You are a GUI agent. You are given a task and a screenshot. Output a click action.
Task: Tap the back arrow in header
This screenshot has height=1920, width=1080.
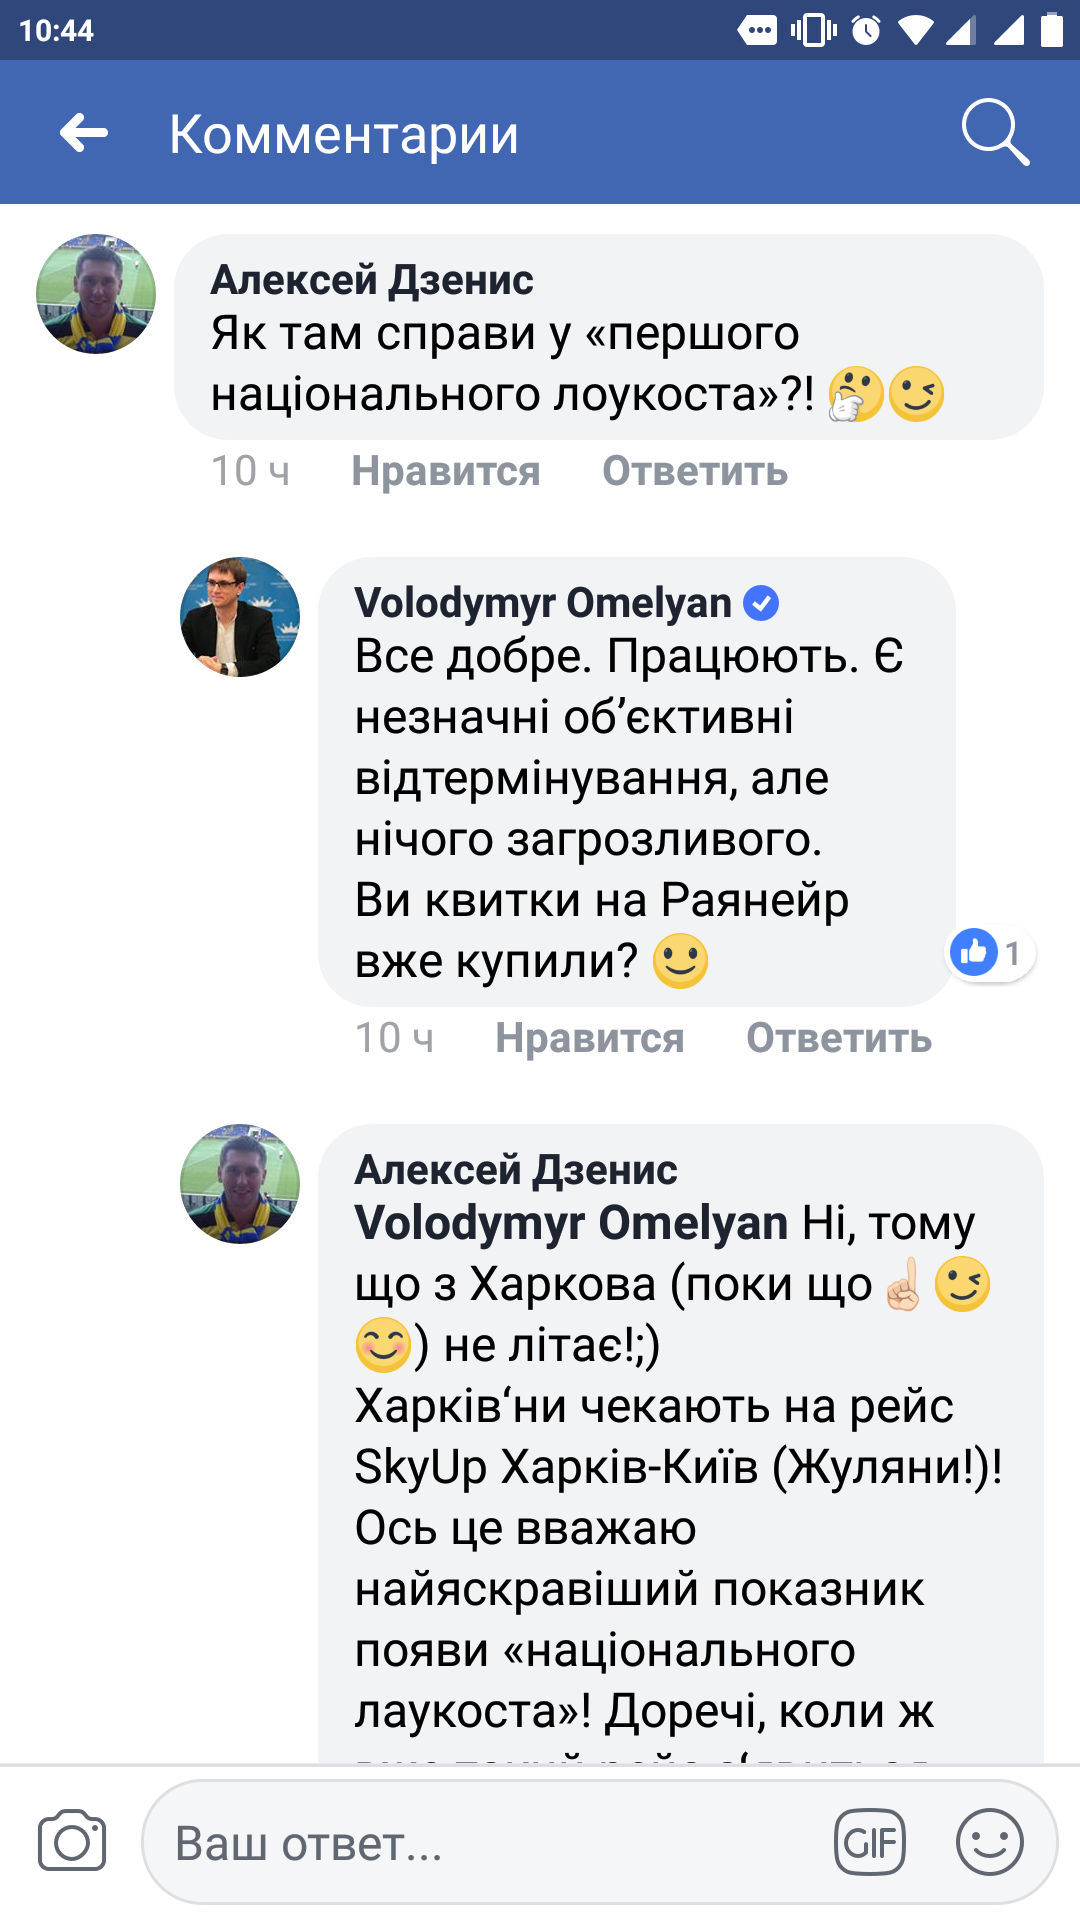(84, 133)
